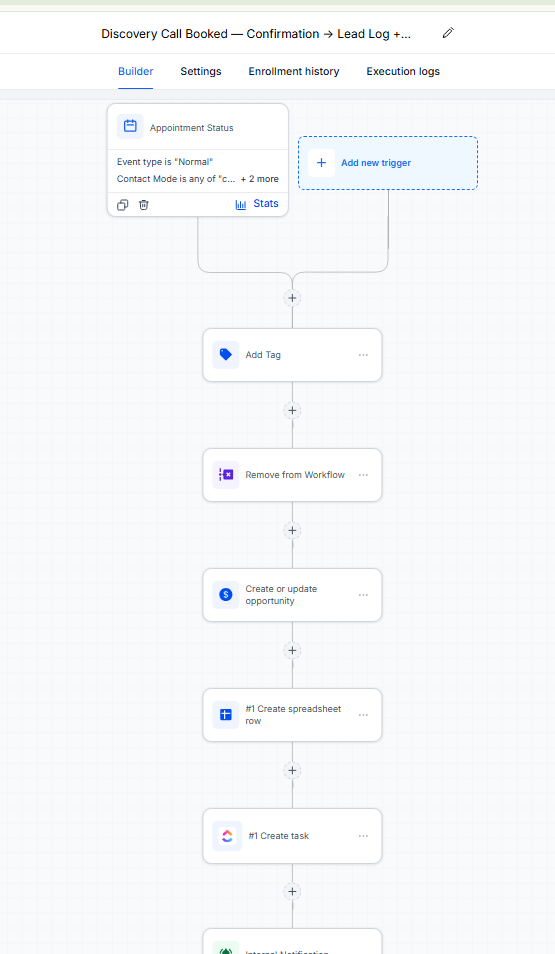Open Remove from Workflow three-dot menu
555x954 pixels.
(363, 475)
